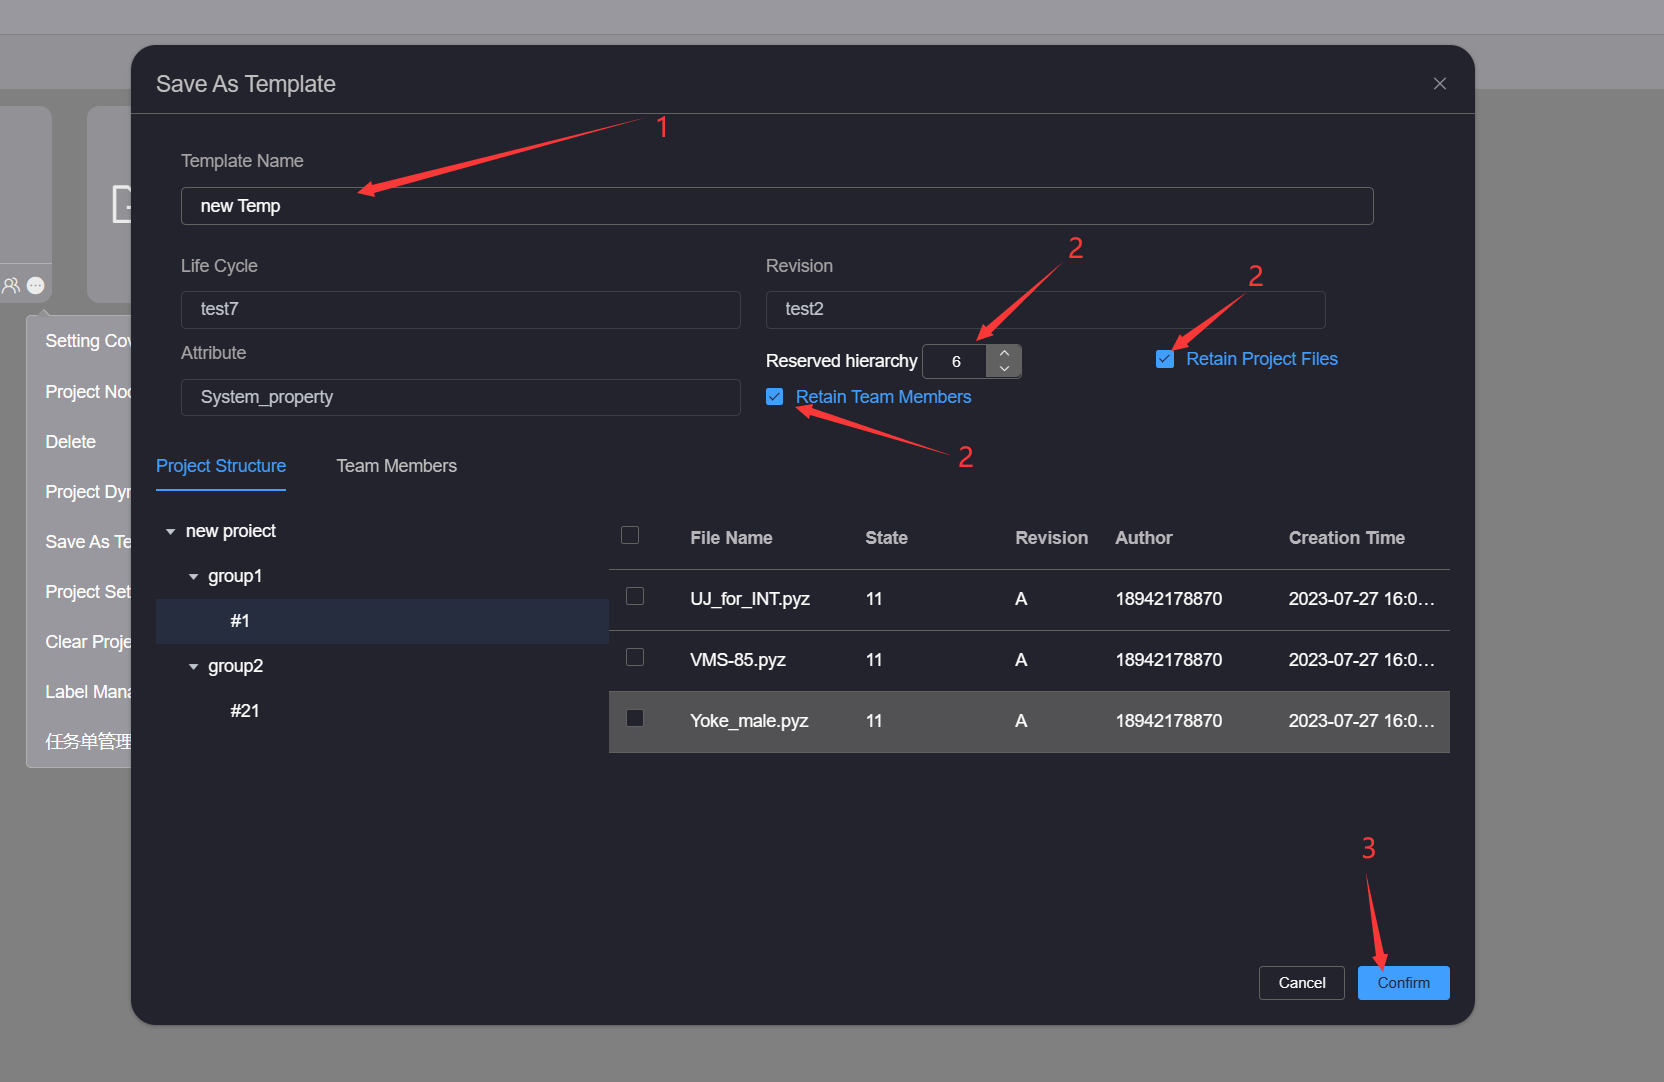Open the Attribute field showing System_property
1664x1082 pixels.
(460, 397)
